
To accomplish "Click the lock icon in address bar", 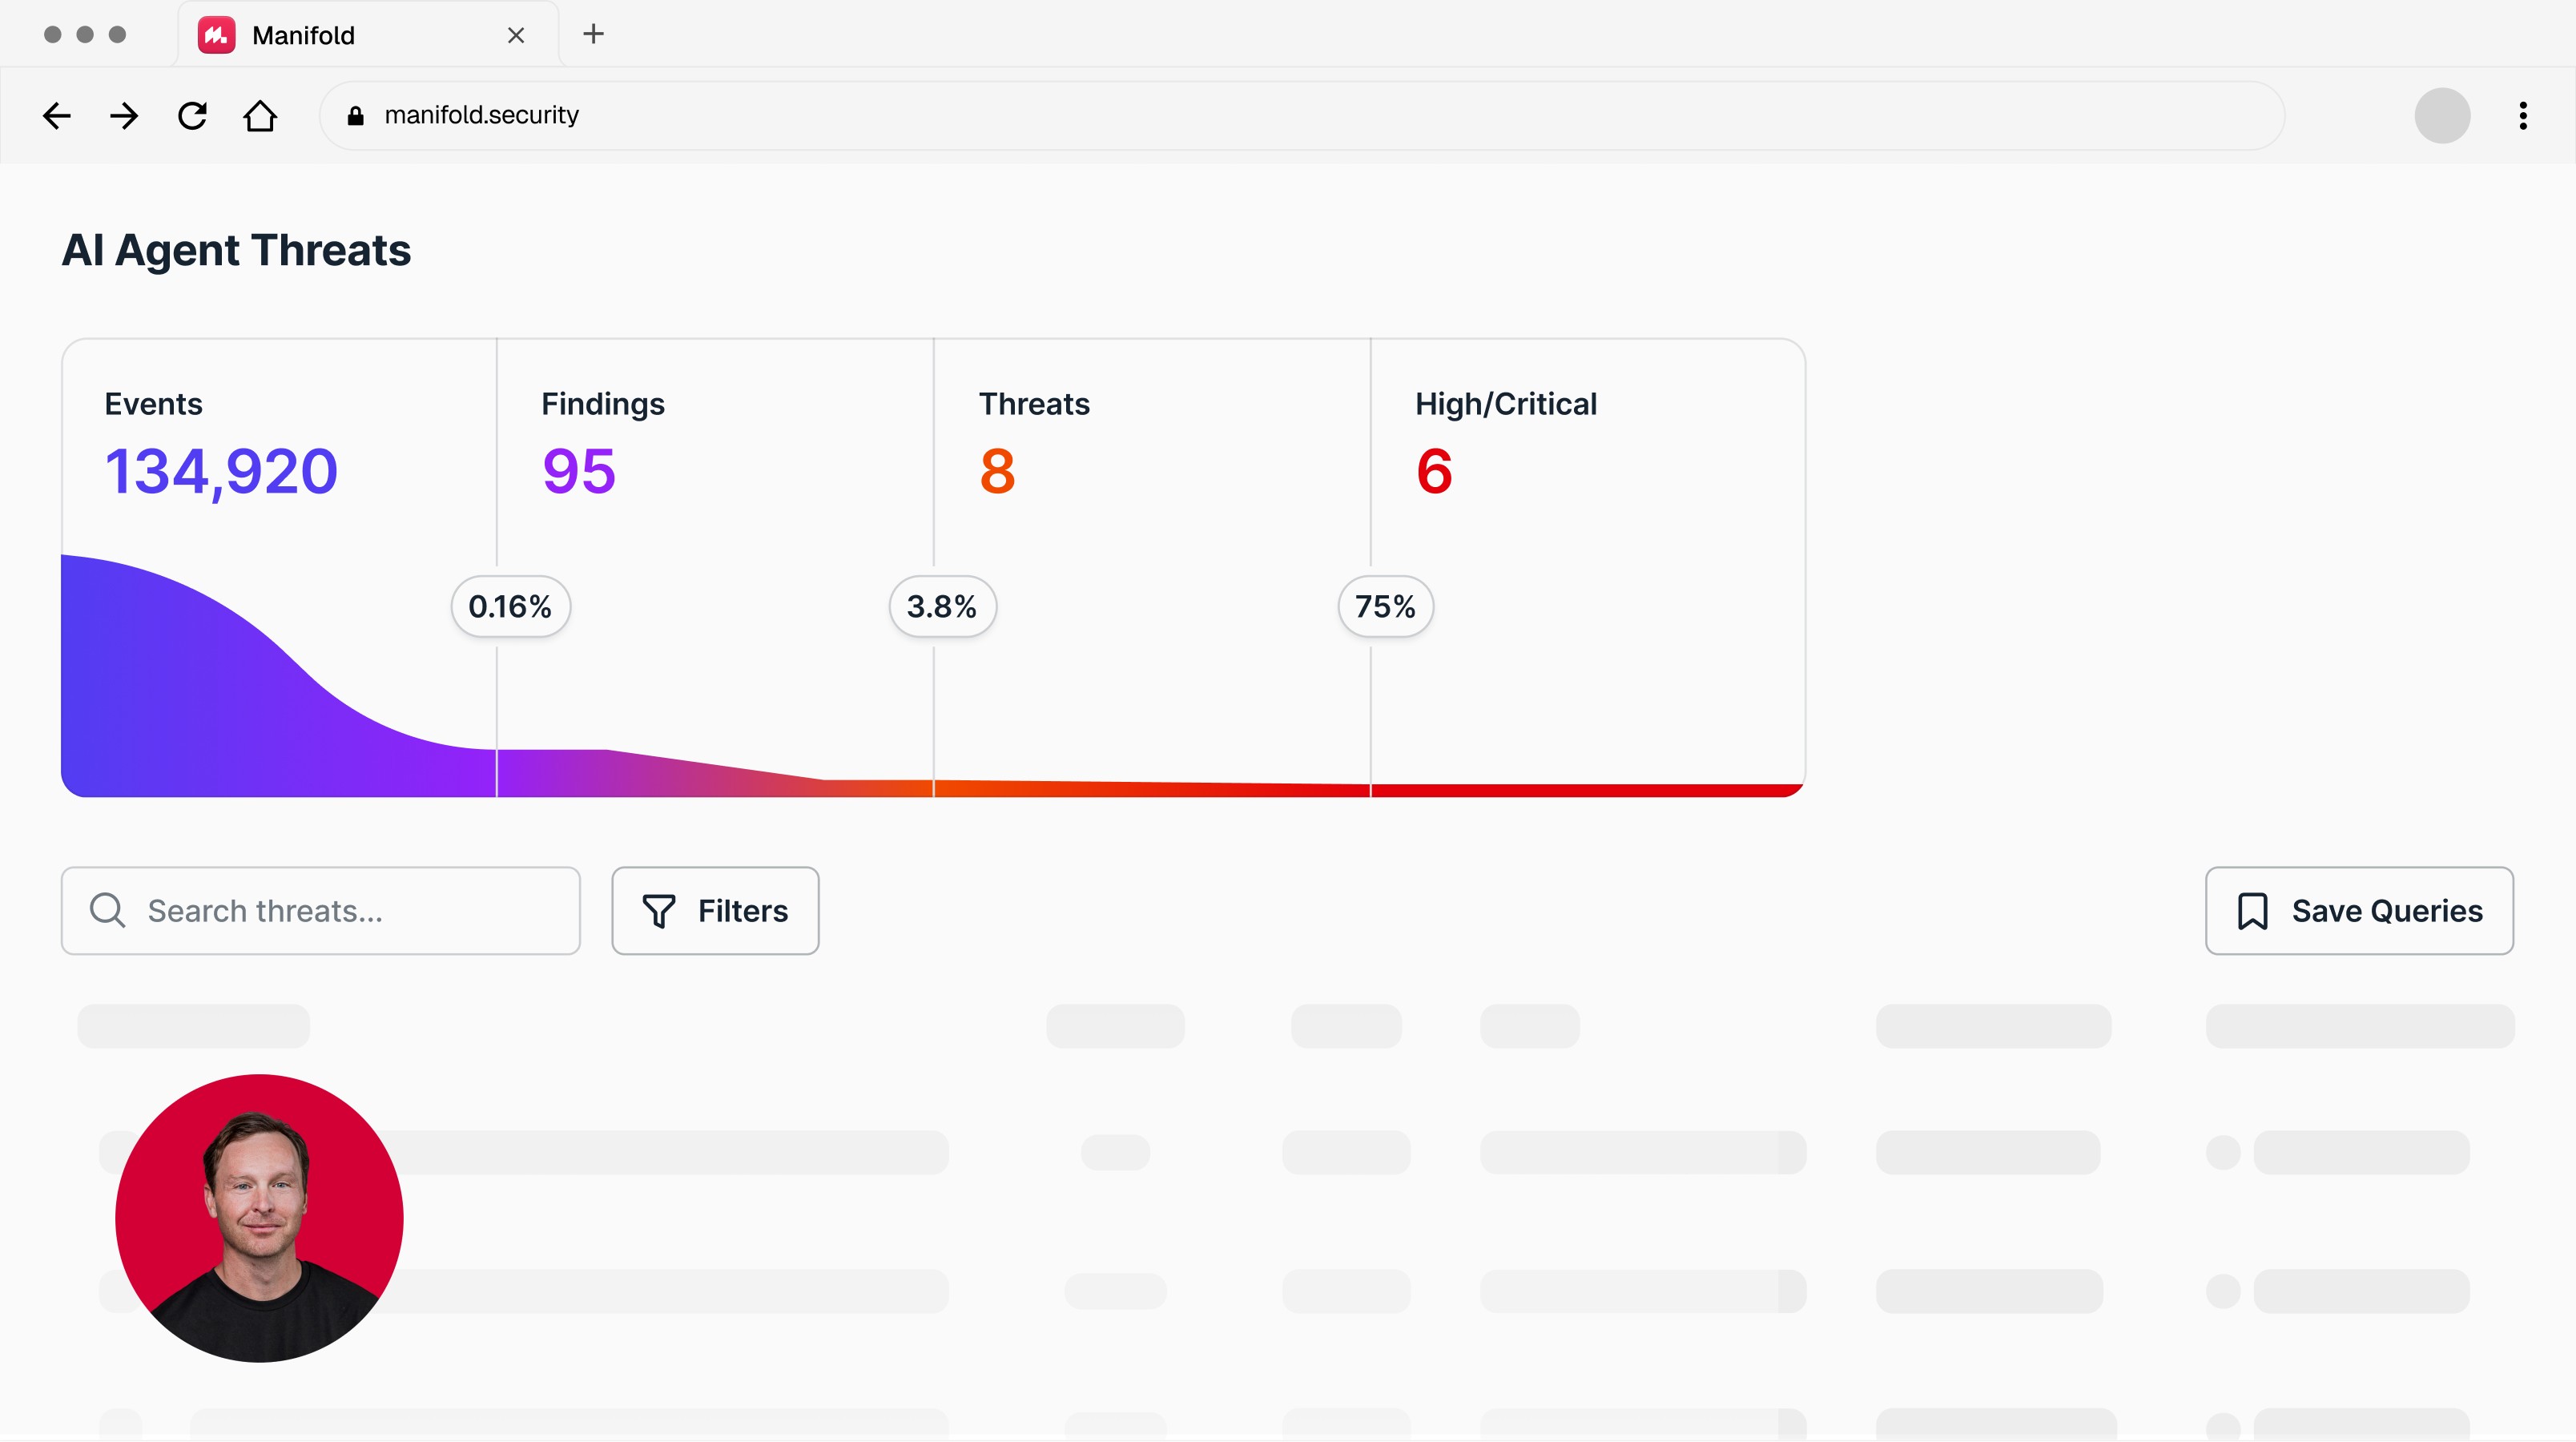I will click(355, 116).
